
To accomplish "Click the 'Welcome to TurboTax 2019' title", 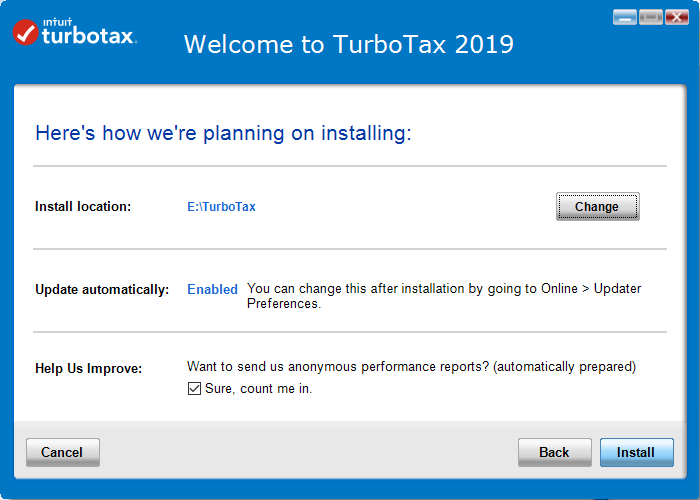I will pos(349,44).
